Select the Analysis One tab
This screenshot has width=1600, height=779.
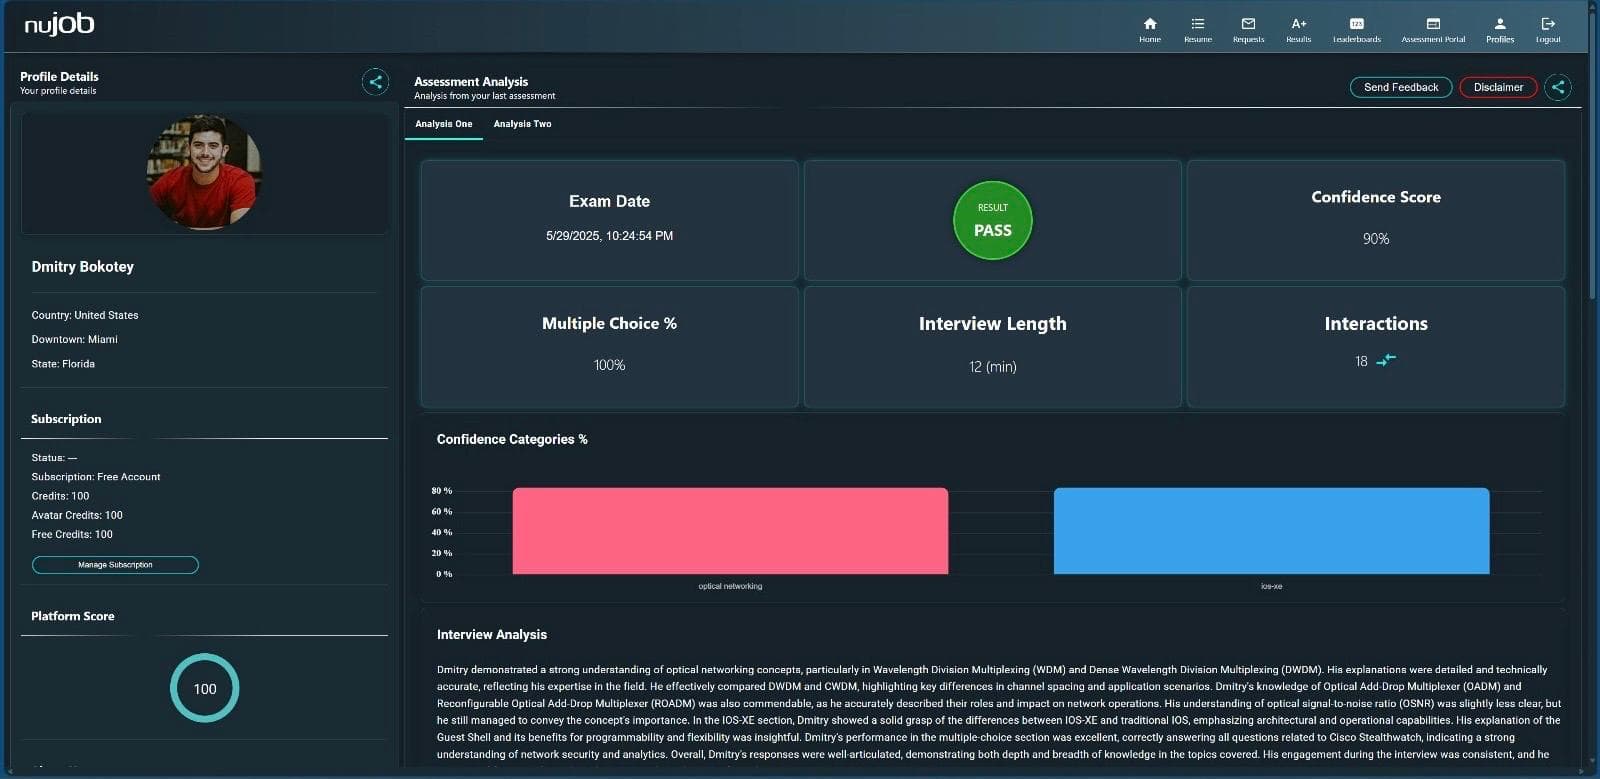(443, 124)
